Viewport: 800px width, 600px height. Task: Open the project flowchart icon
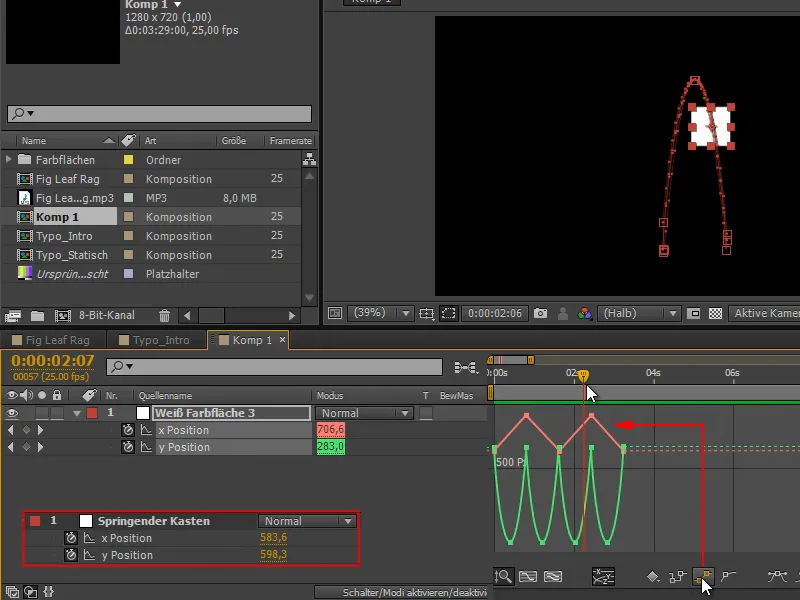tap(309, 159)
